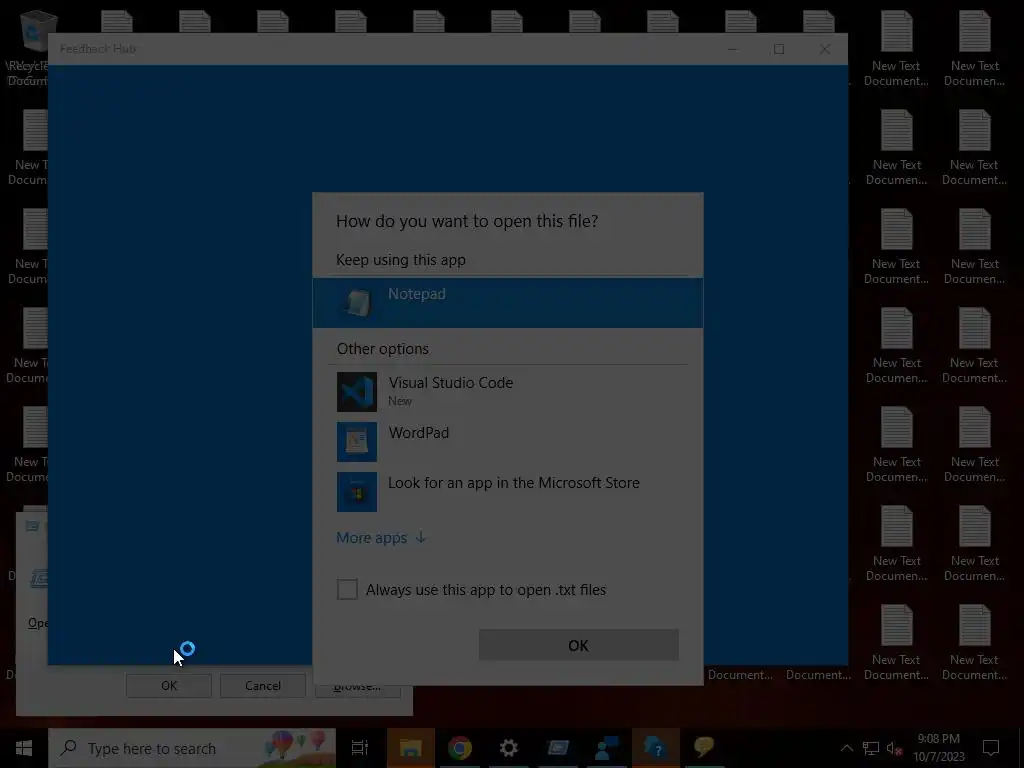Viewport: 1024px width, 768px height.
Task: Pick the WordPad app icon
Action: point(357,441)
